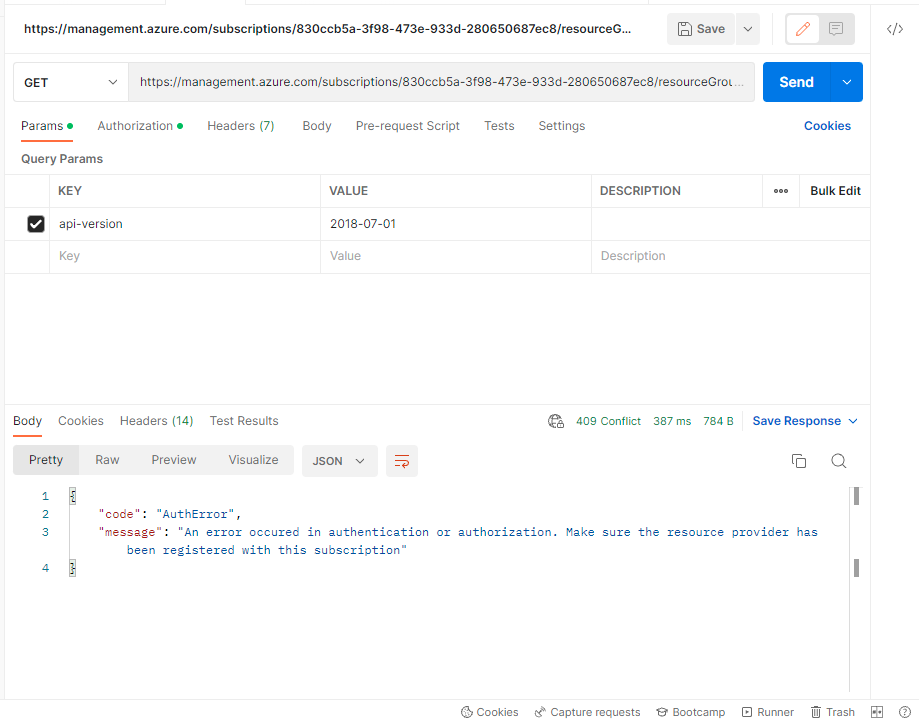This screenshot has height=721, width=919.
Task: Open the Test Results tab
Action: point(244,421)
